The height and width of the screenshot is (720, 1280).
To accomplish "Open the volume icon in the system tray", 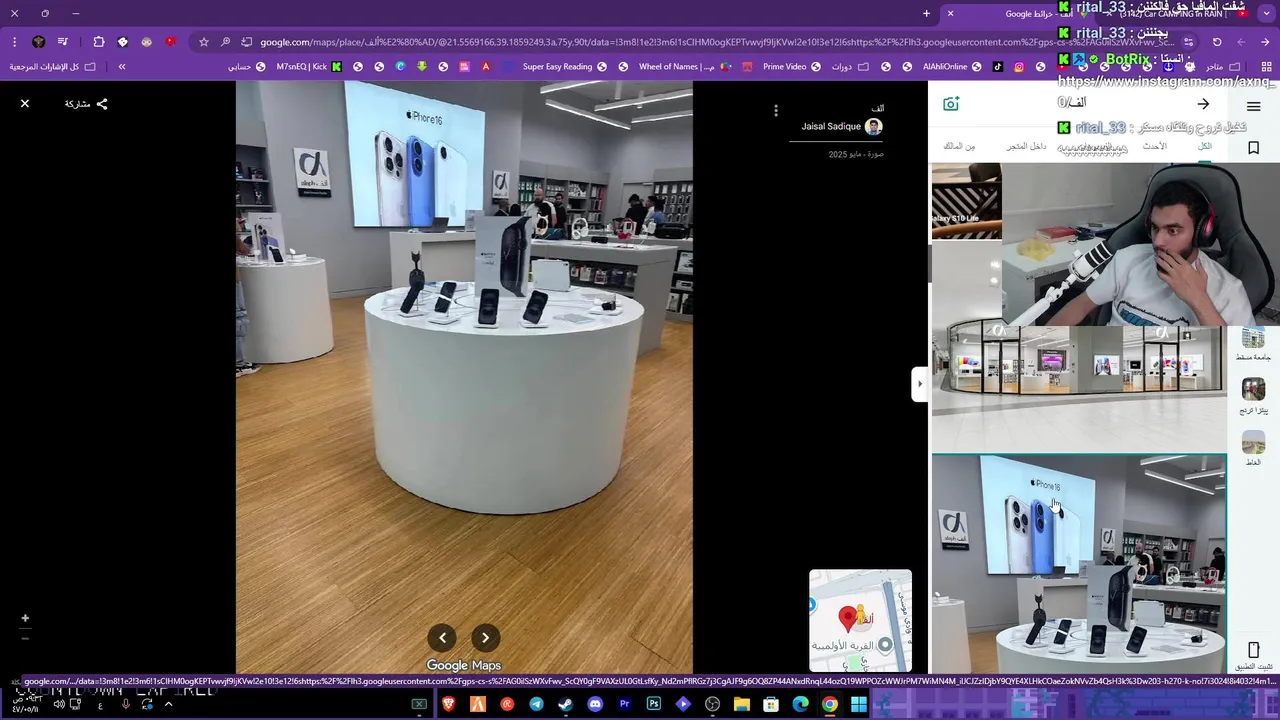I will [59, 704].
